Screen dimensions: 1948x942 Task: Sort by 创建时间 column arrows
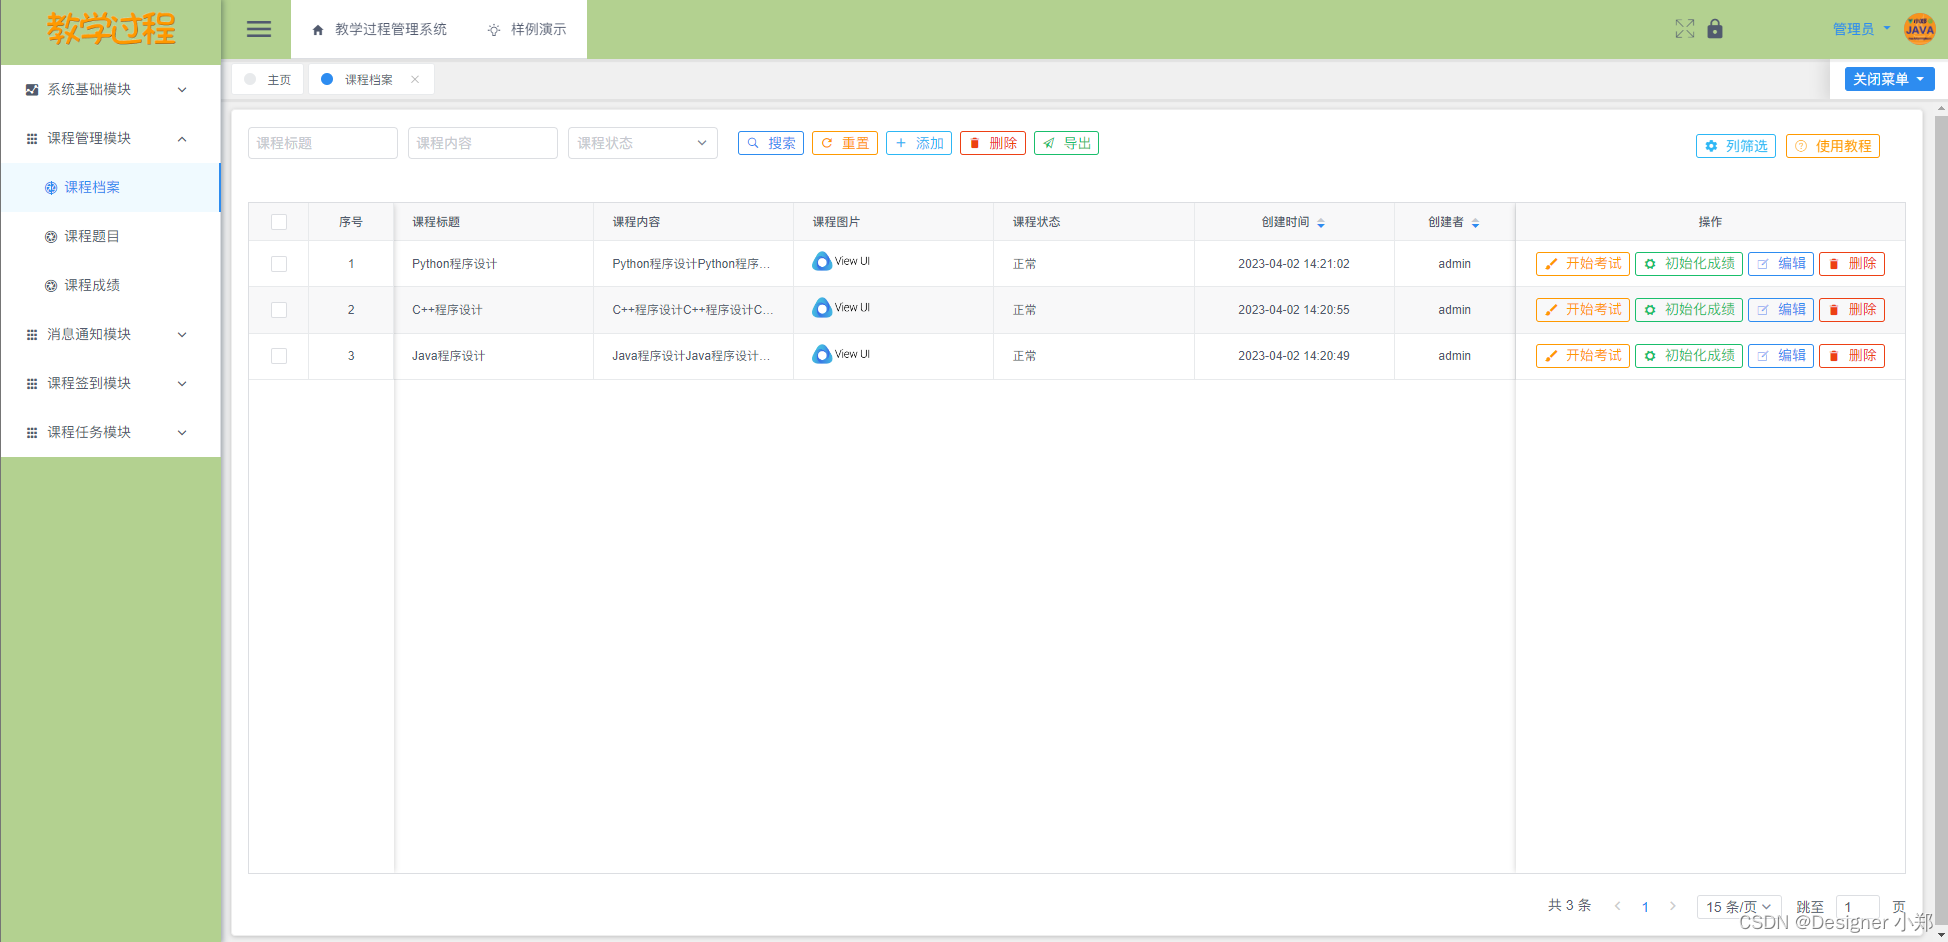(1321, 222)
